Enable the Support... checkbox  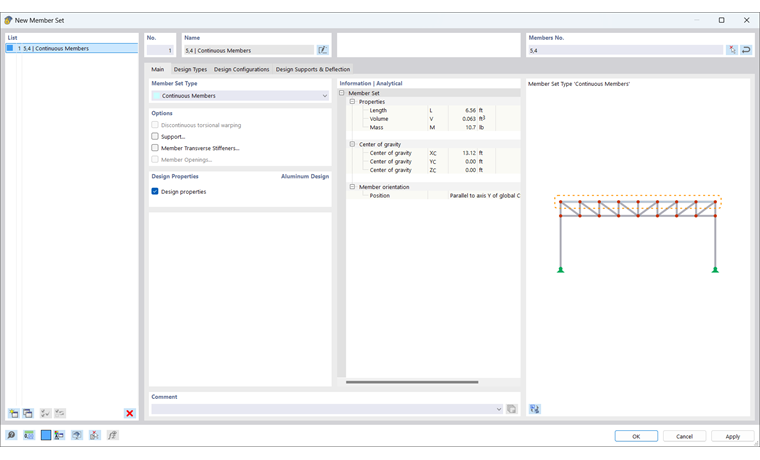[155, 137]
